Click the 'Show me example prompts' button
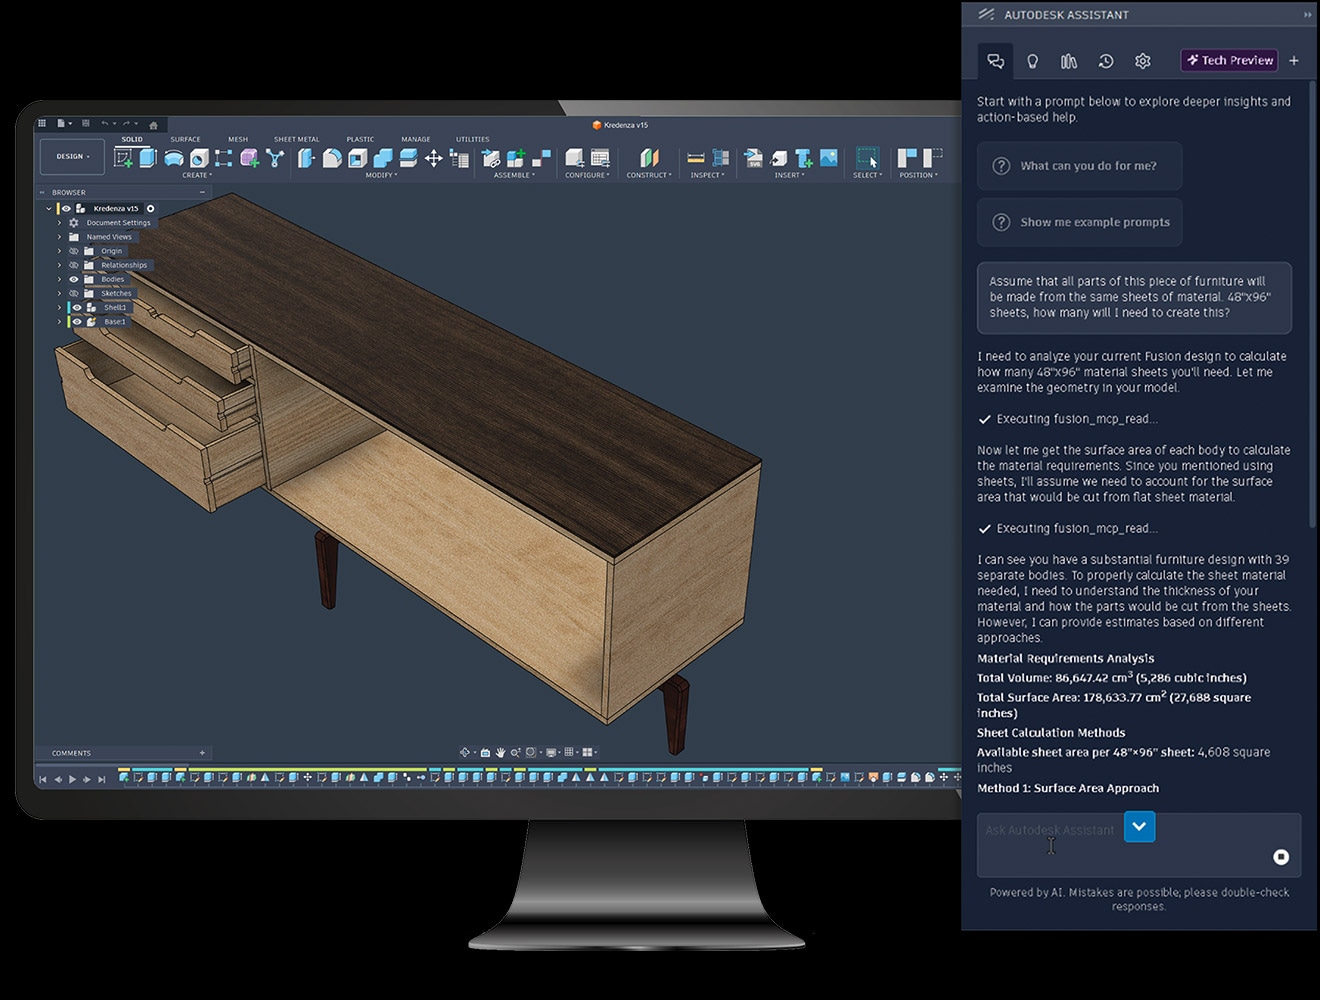1320x1000 pixels. tap(1079, 222)
